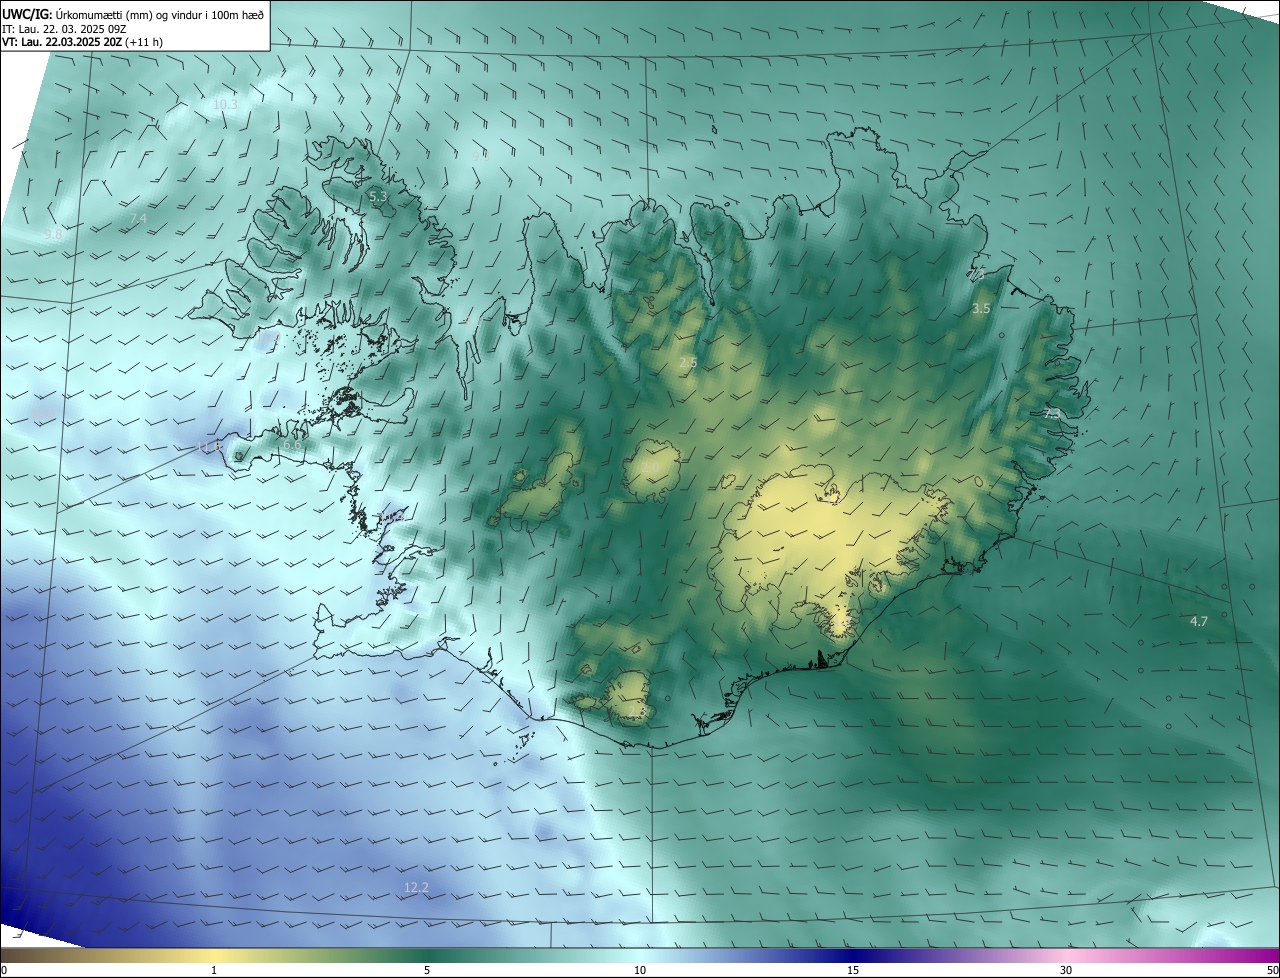Screen dimensions: 1280x978
Task: Click the 12.2 value in southwest ocean
Action: click(x=416, y=887)
